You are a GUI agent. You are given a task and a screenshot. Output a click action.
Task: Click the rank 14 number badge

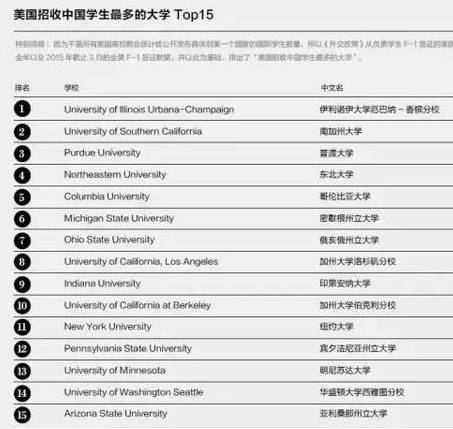(22, 393)
